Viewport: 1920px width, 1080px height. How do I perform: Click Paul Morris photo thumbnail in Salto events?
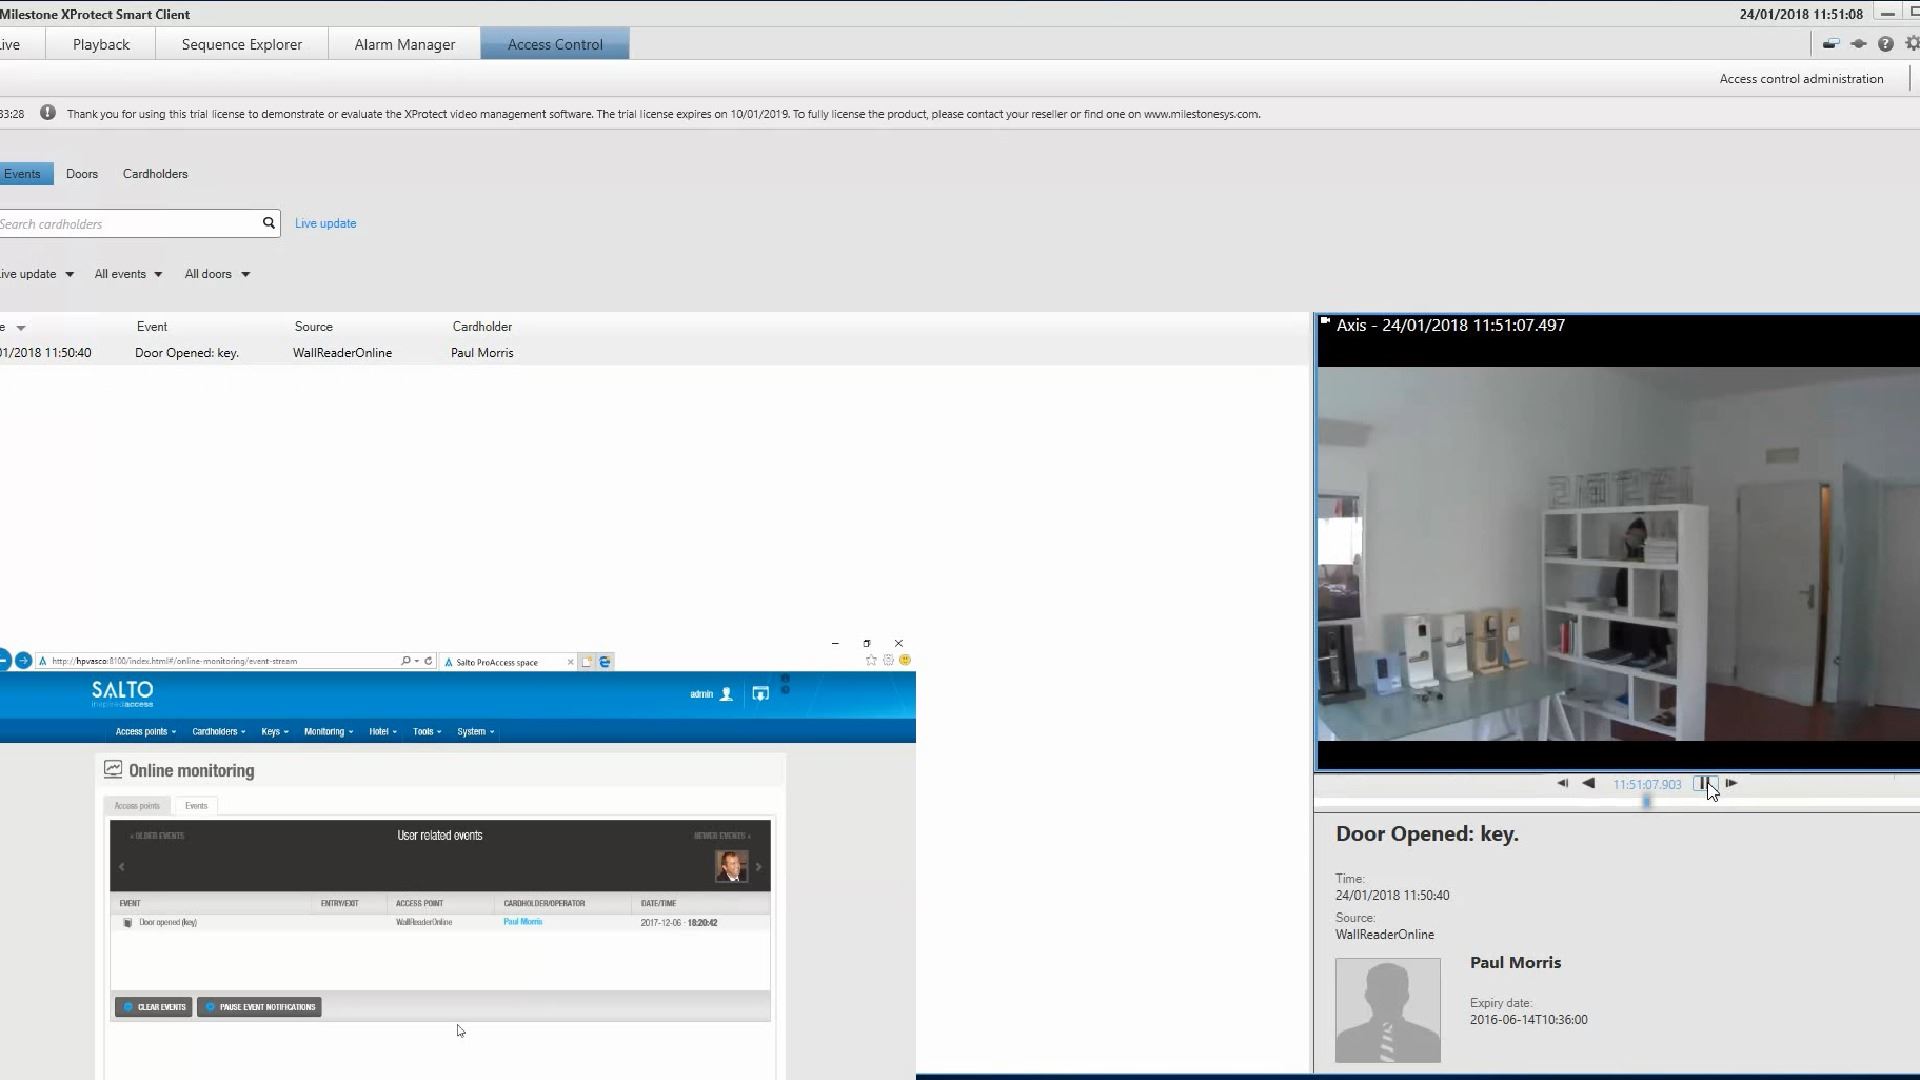(731, 866)
